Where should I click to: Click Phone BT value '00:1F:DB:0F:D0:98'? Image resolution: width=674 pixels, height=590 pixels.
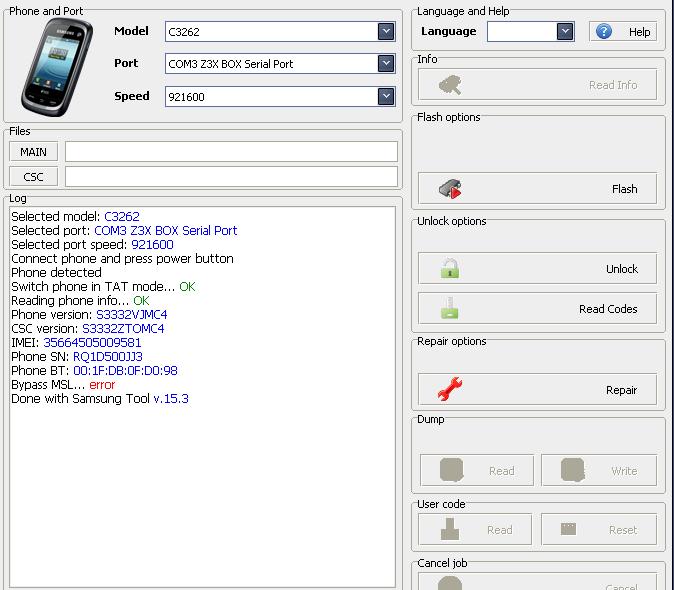tap(125, 370)
